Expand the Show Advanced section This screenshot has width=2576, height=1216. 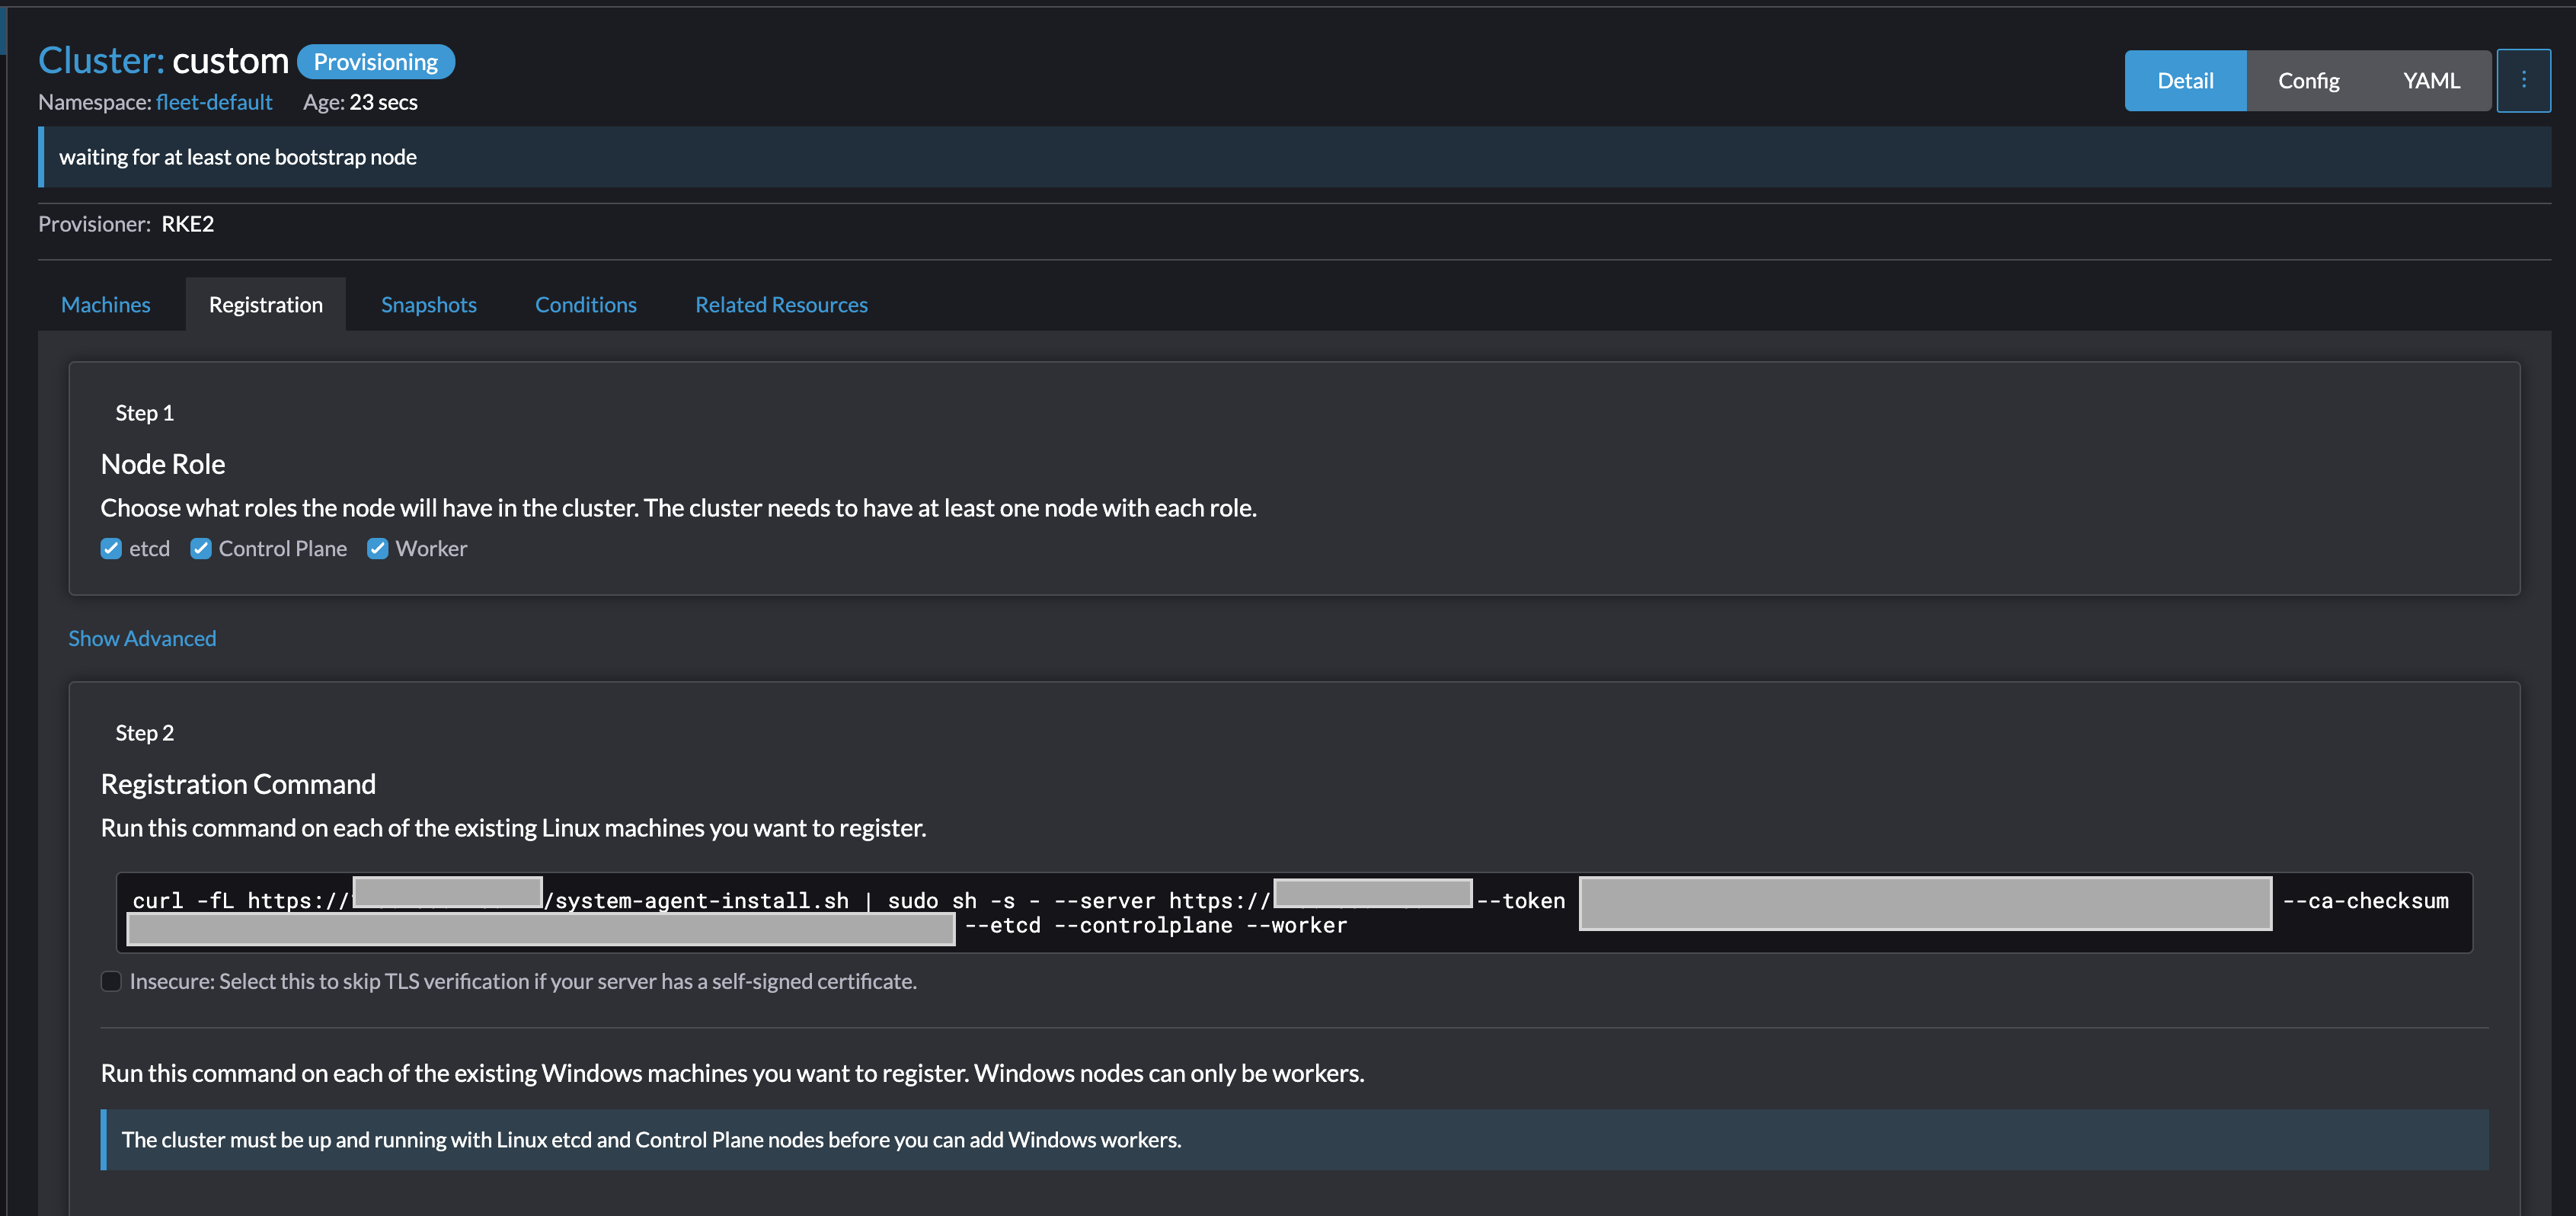tap(142, 638)
